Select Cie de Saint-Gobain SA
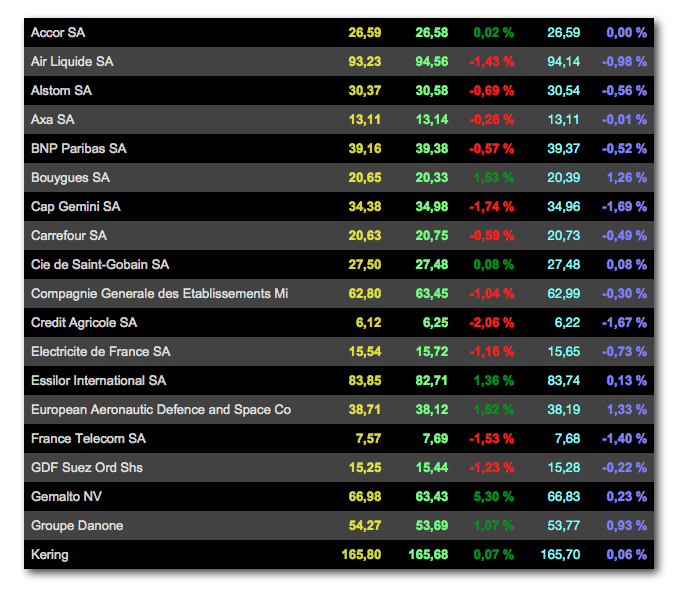Screen dimensions: 688x603 tap(100, 264)
